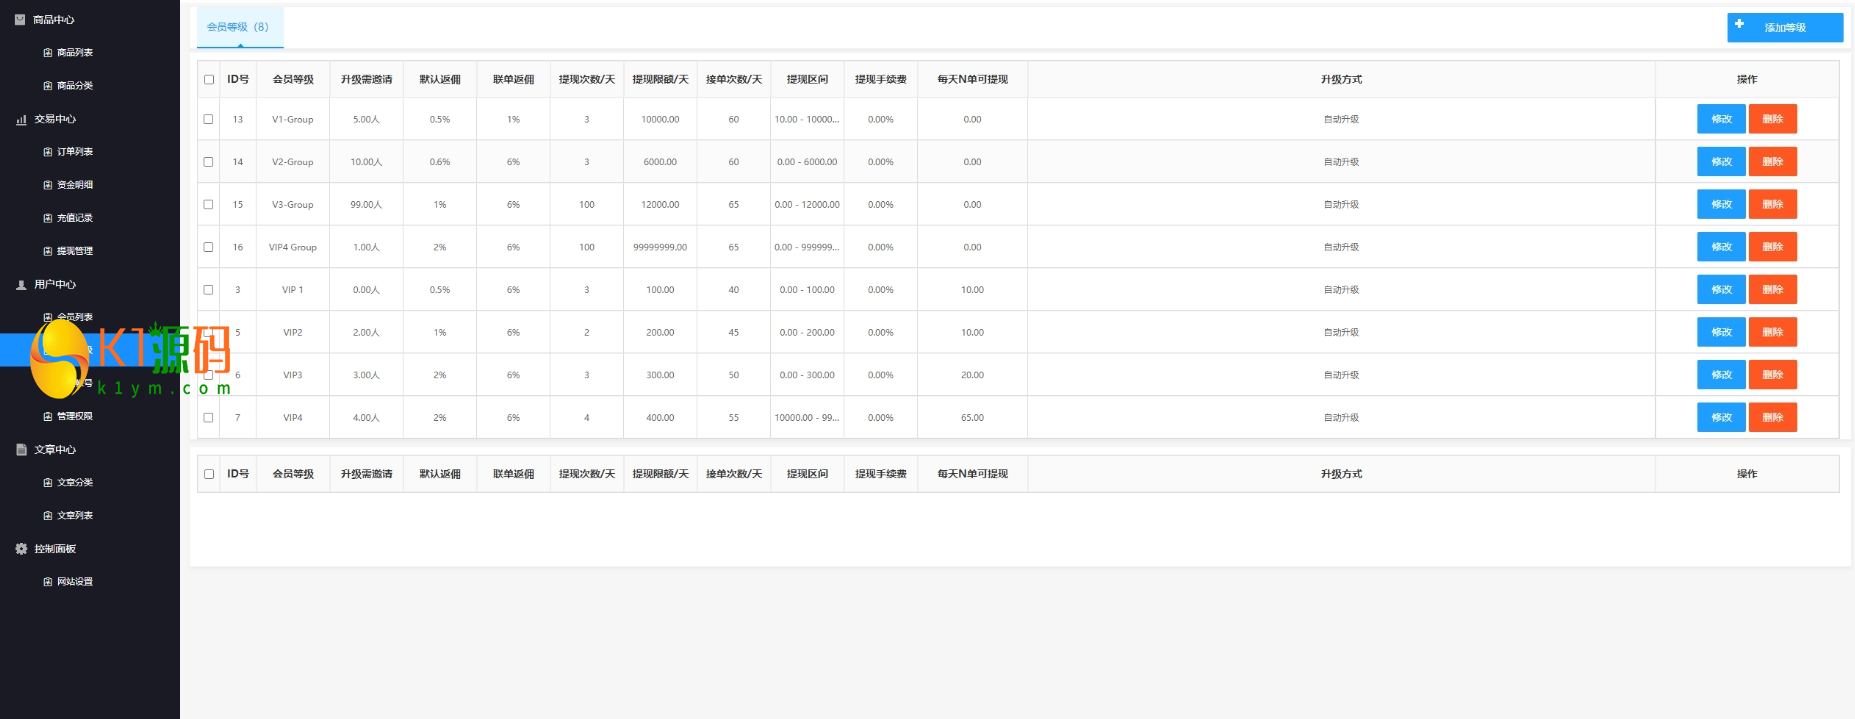The image size is (1855, 719).
Task: Check the box for V3-Group row
Action: [209, 204]
